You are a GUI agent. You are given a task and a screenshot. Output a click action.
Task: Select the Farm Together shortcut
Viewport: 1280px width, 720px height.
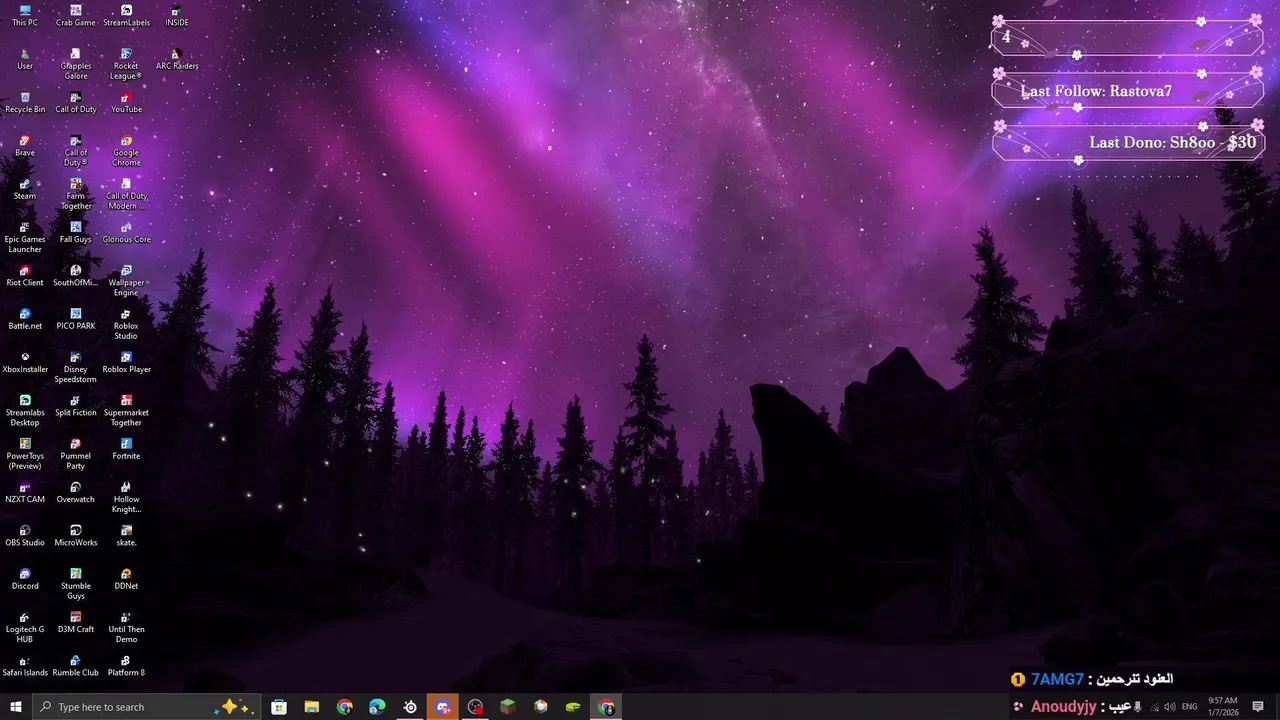point(76,194)
